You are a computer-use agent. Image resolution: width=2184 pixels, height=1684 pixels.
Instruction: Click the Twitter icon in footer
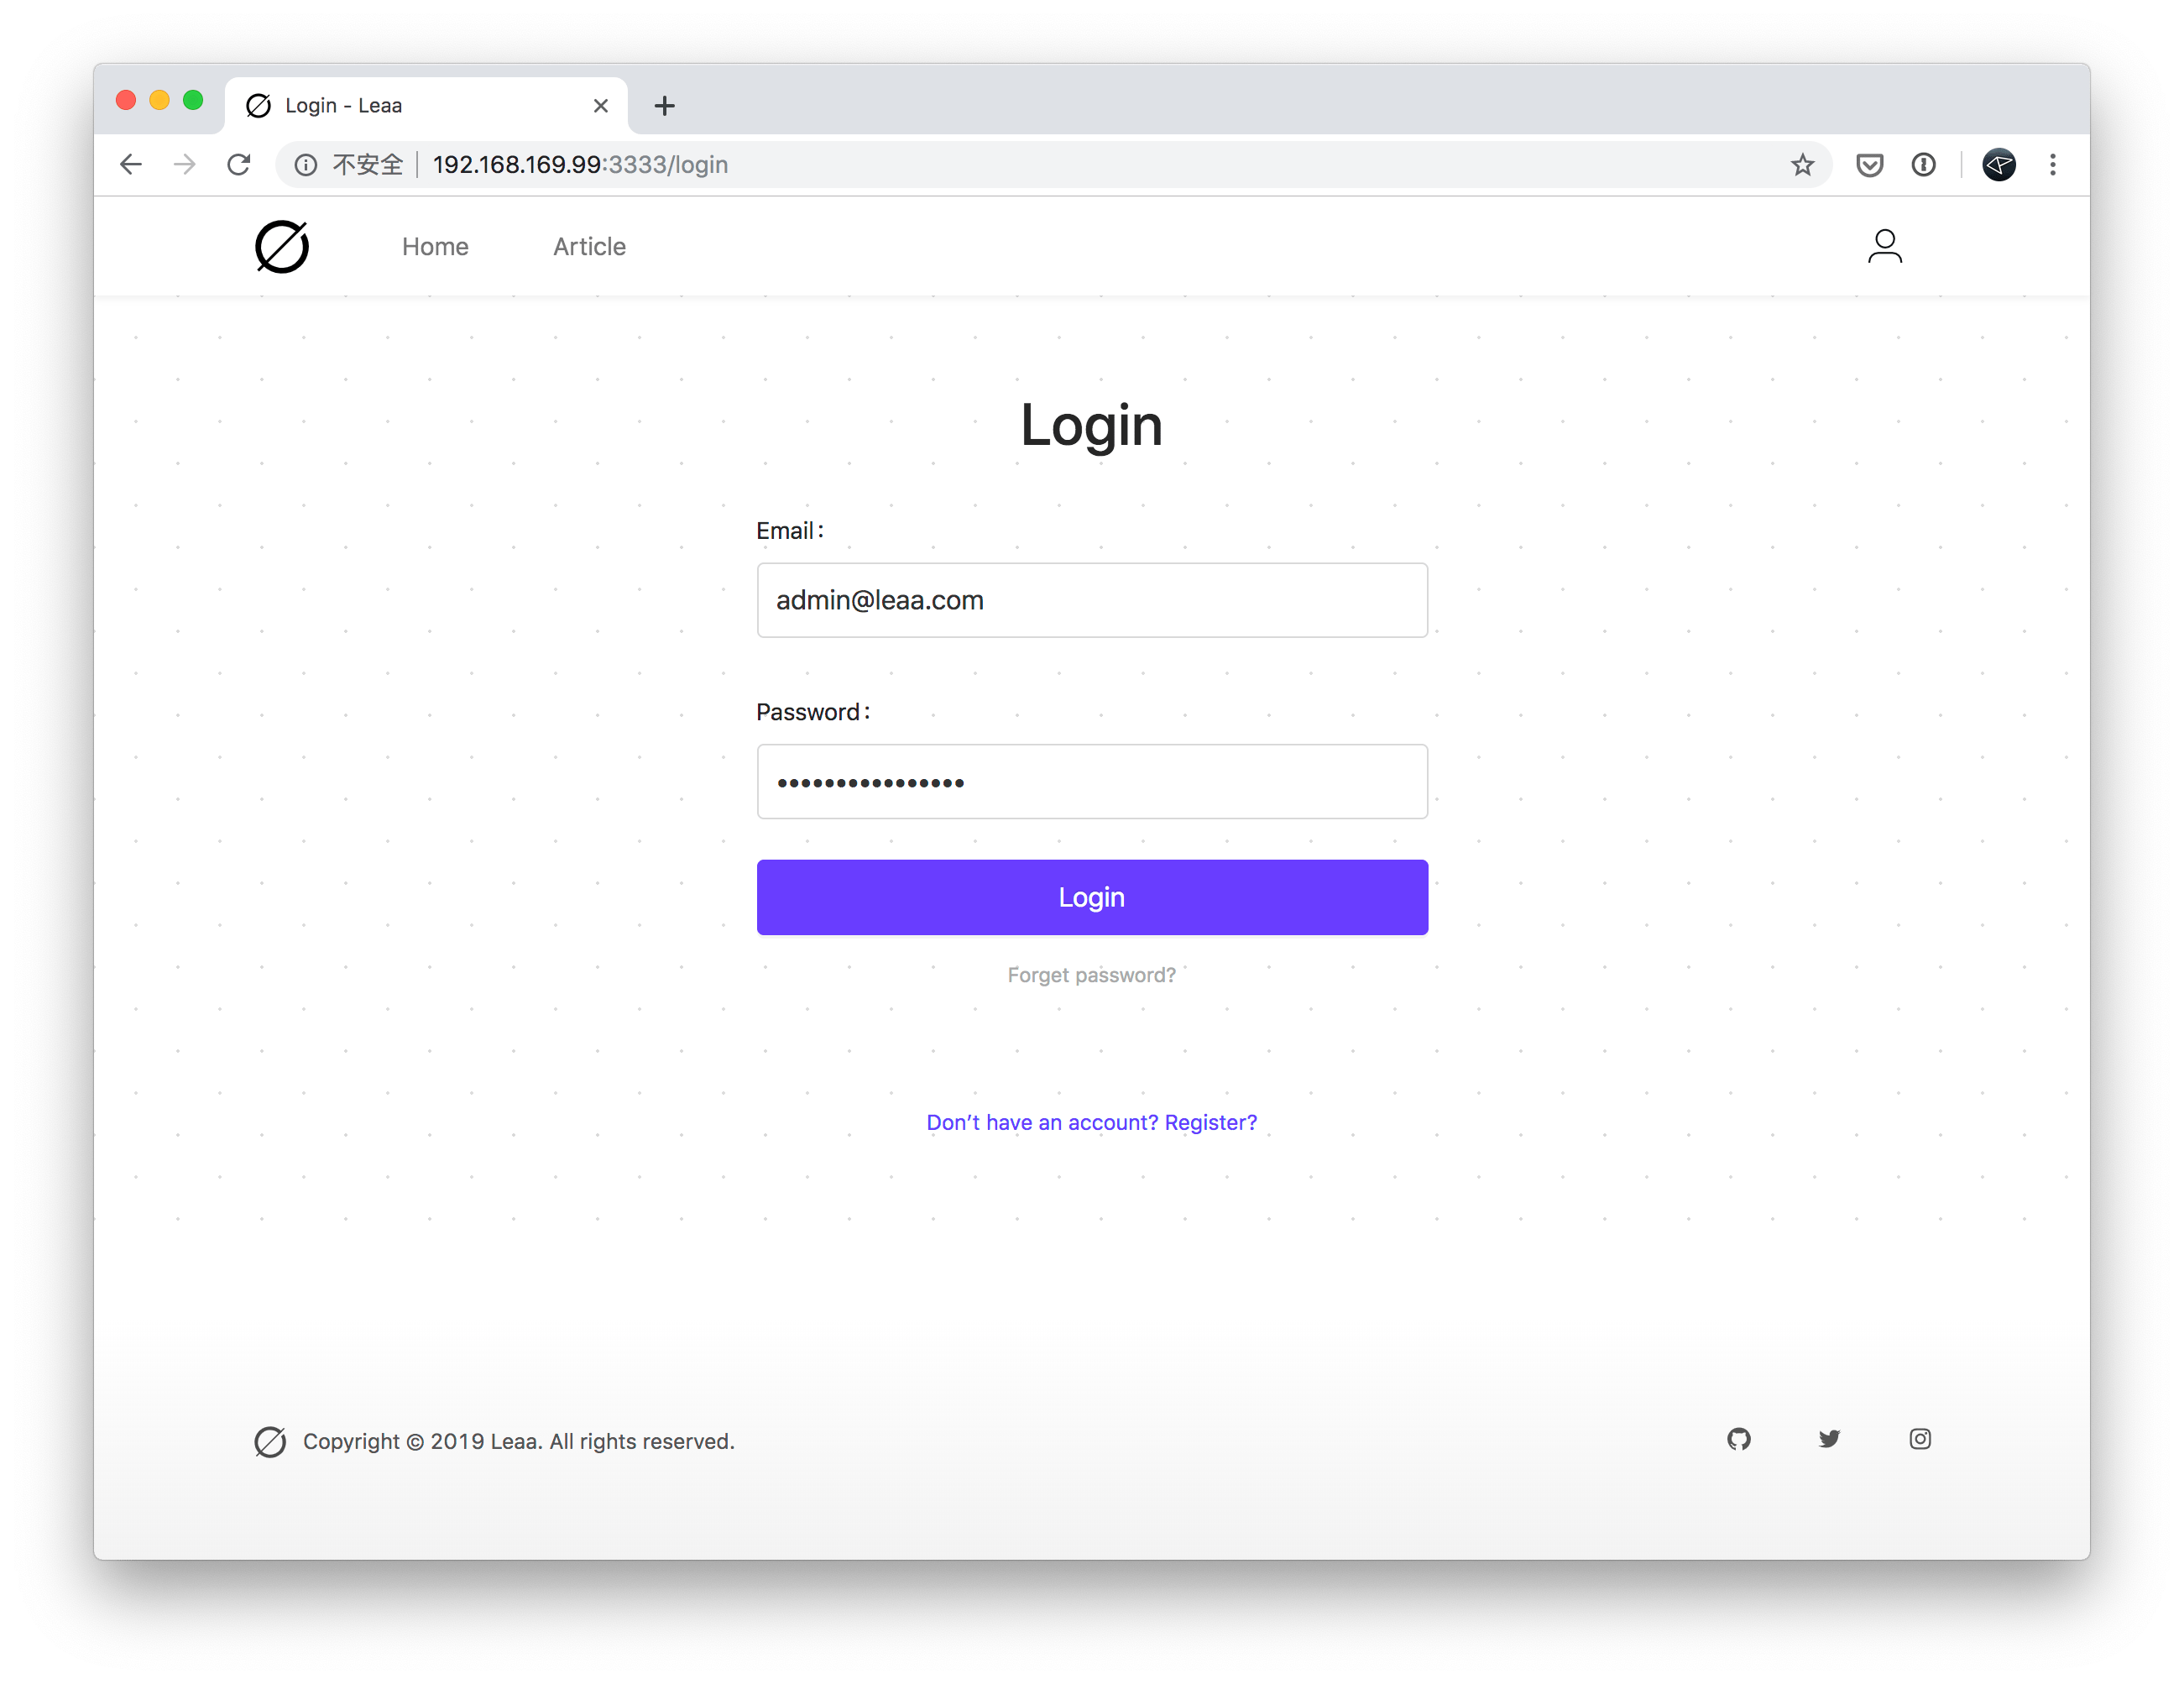coord(1831,1440)
